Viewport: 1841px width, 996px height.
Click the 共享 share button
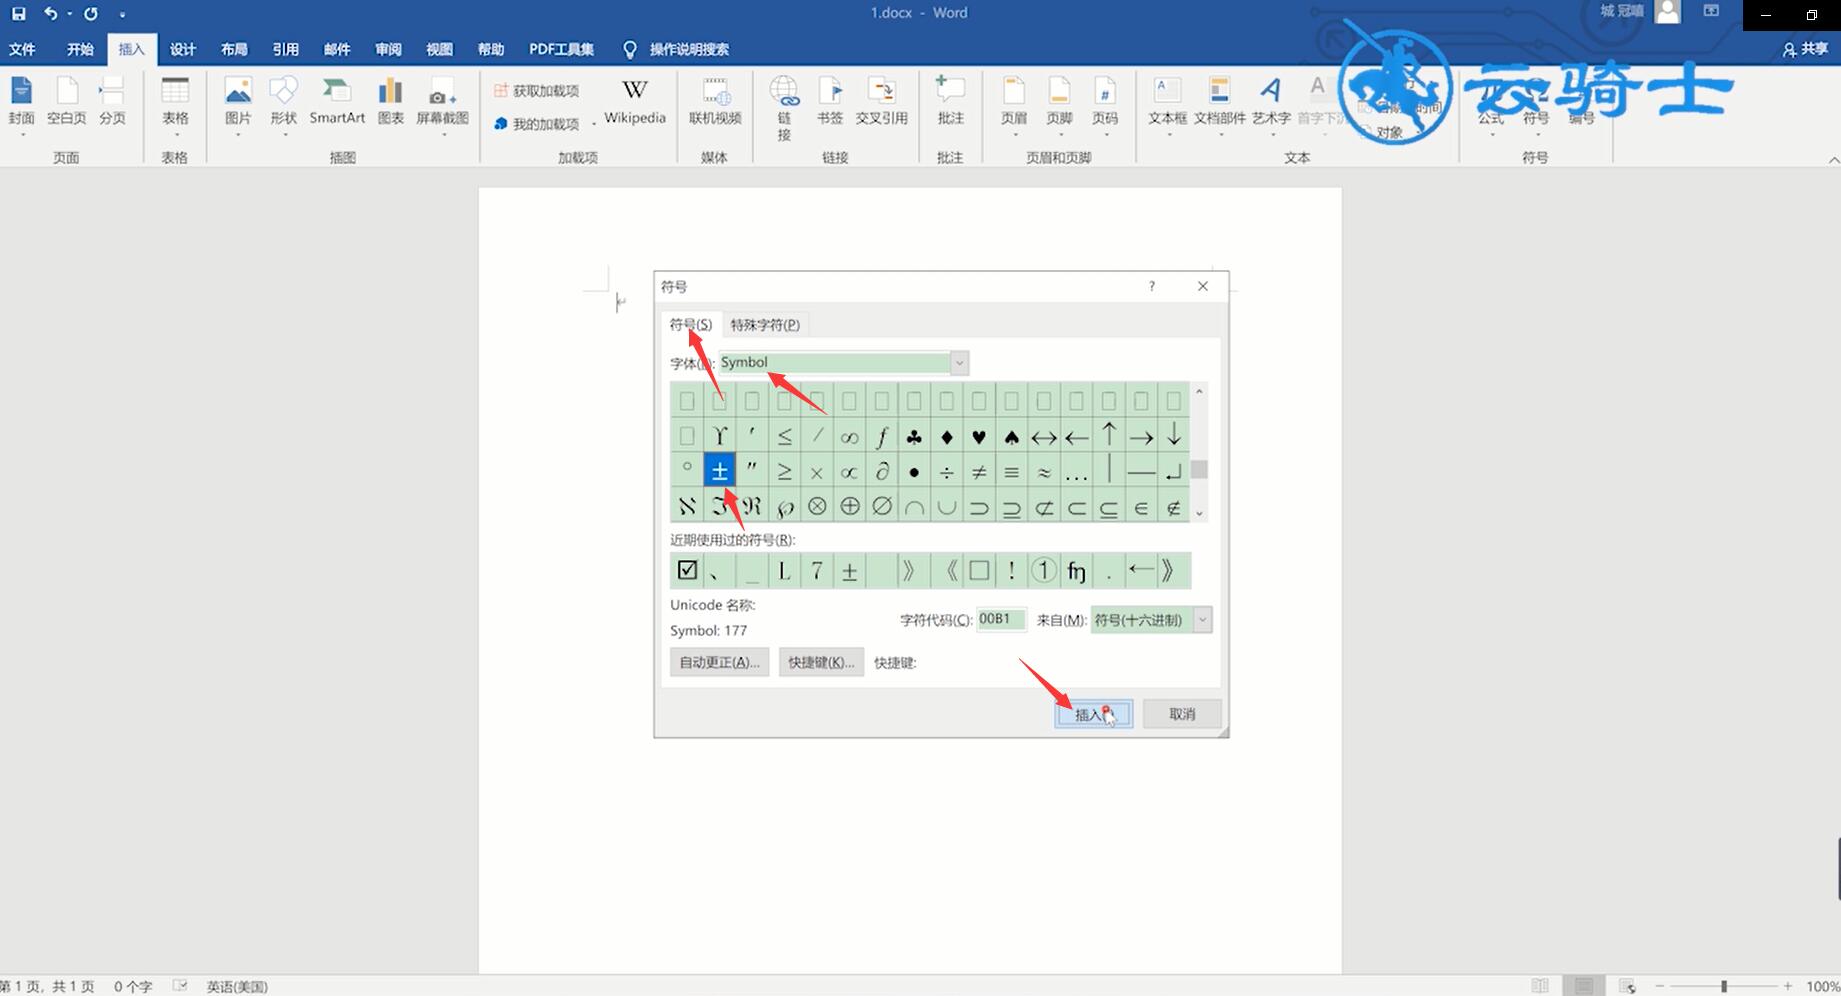[1805, 49]
